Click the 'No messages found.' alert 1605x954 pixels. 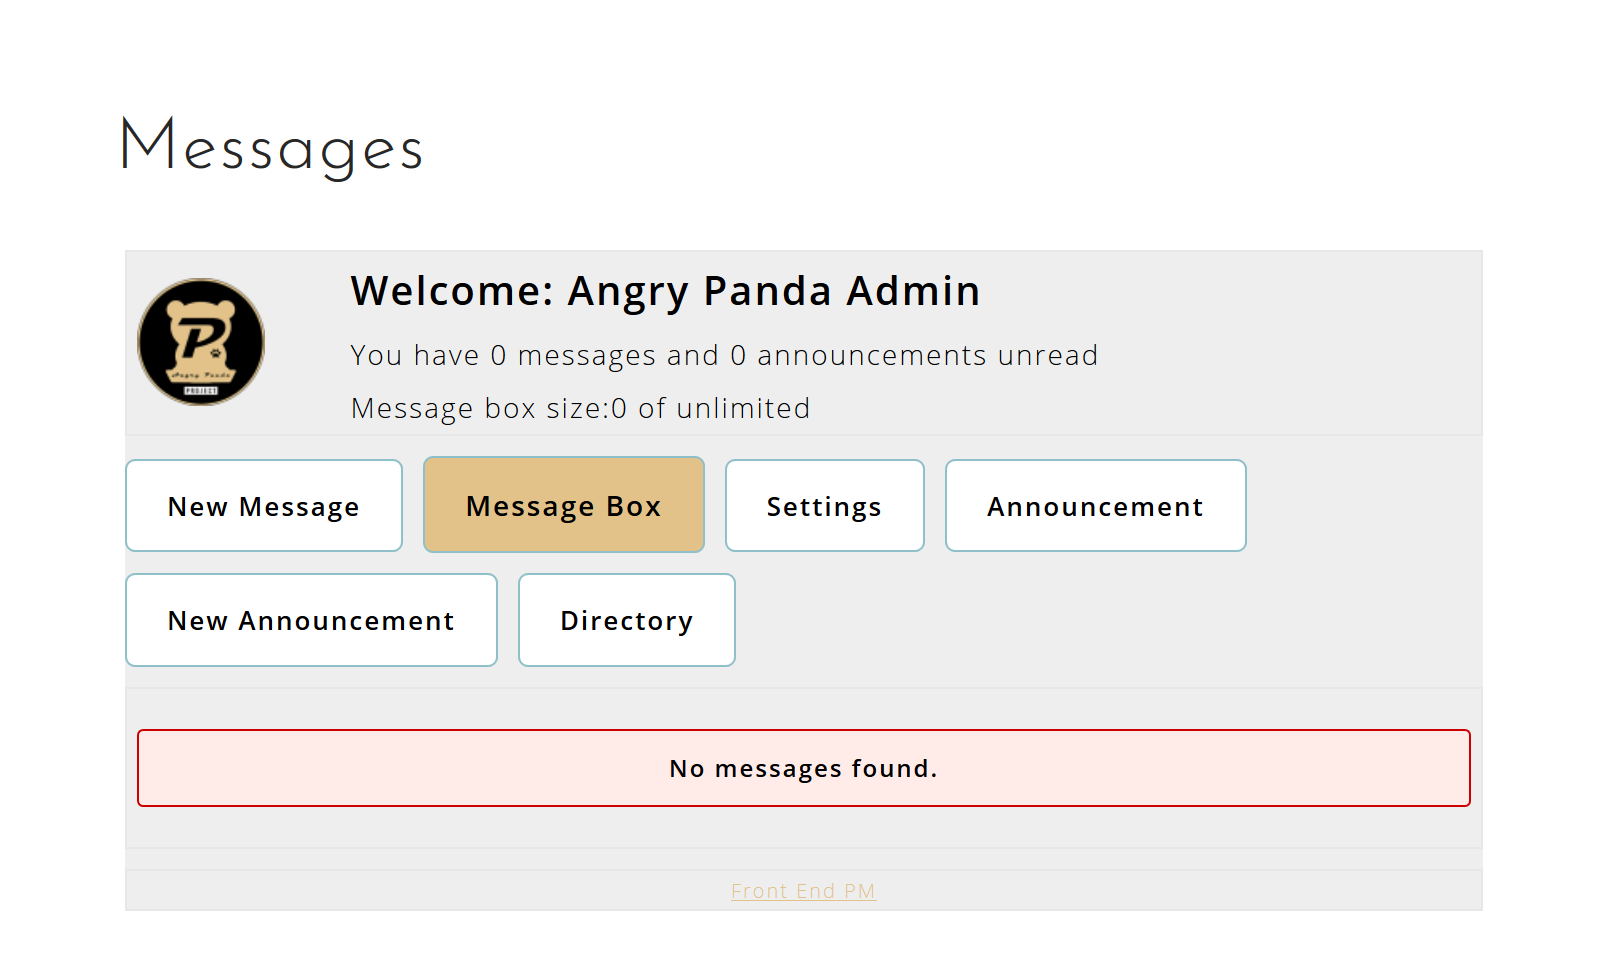tap(803, 768)
